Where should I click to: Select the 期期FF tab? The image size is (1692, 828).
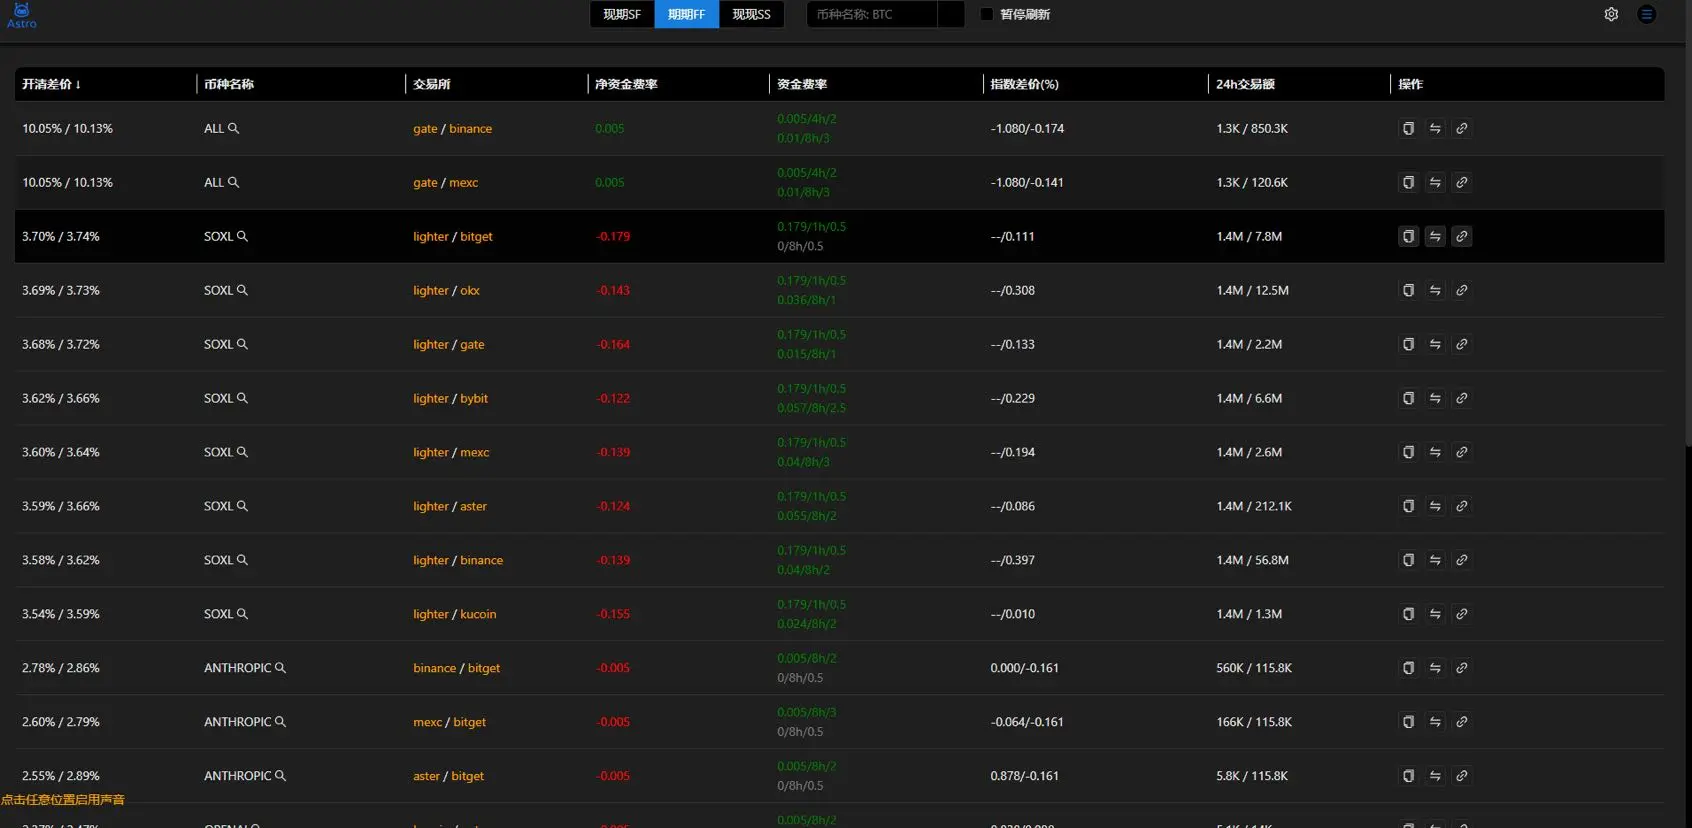coord(687,14)
